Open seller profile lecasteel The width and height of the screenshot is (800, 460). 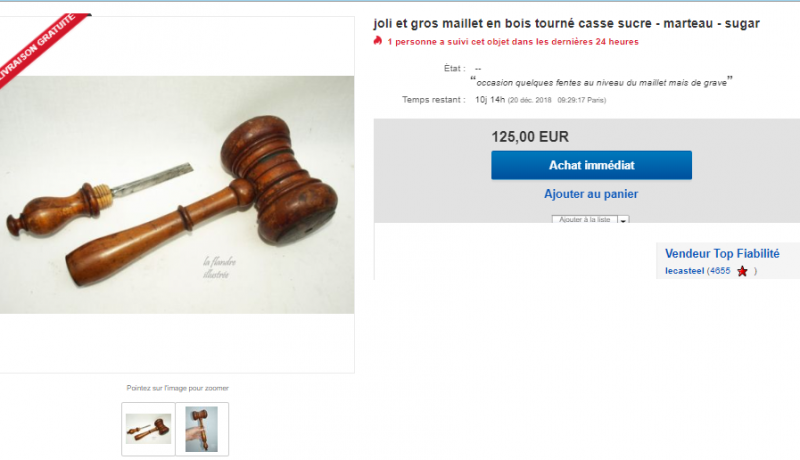[684, 271]
